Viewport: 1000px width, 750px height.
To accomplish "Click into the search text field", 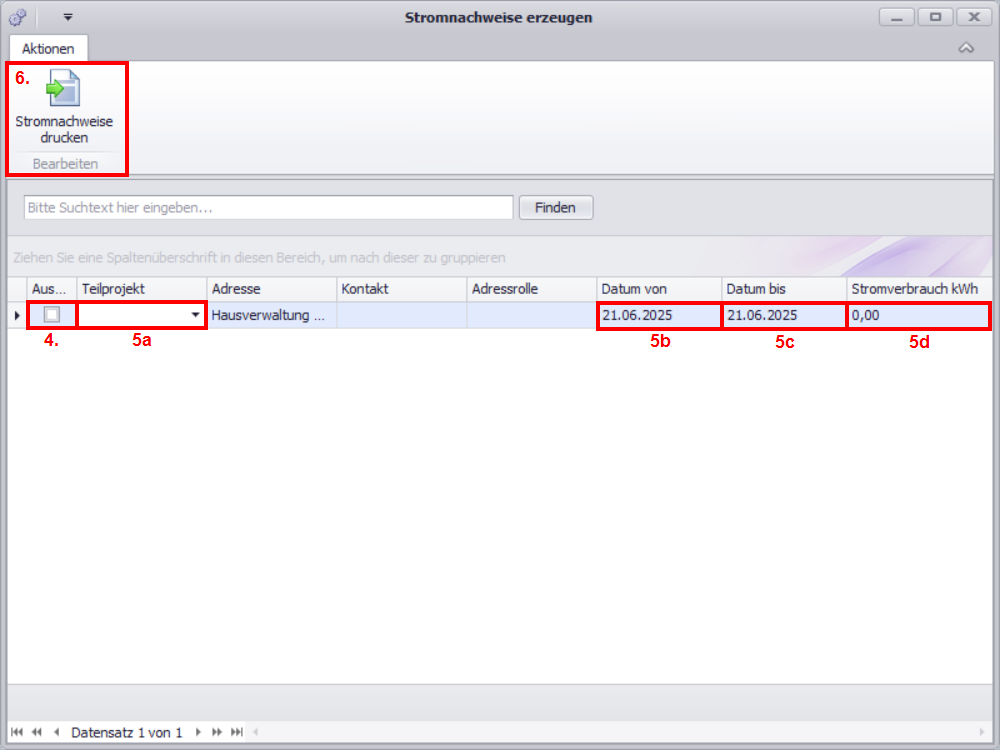I will coord(268,207).
